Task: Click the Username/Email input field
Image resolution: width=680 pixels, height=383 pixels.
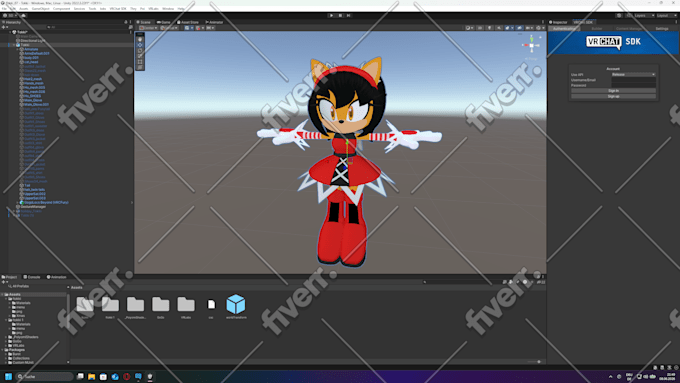Action: click(x=633, y=80)
